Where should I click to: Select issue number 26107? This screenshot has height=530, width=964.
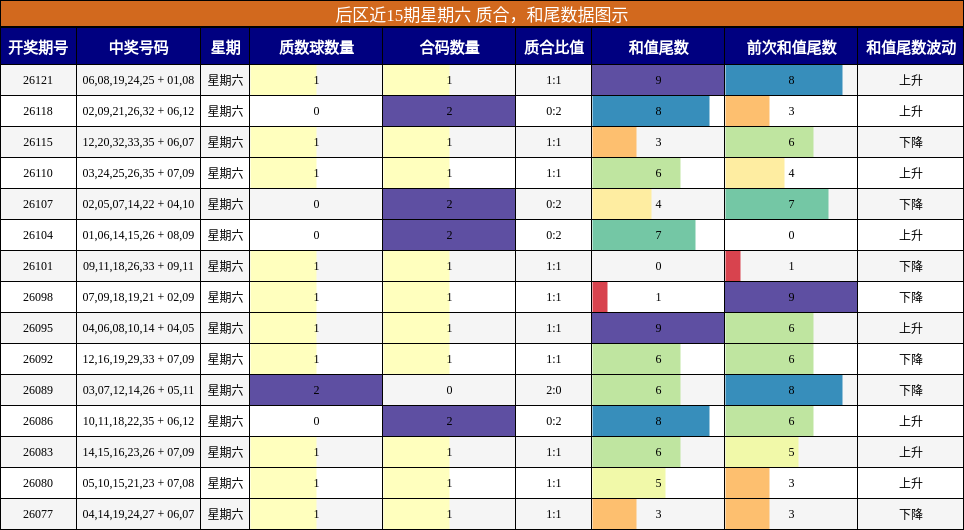point(38,204)
